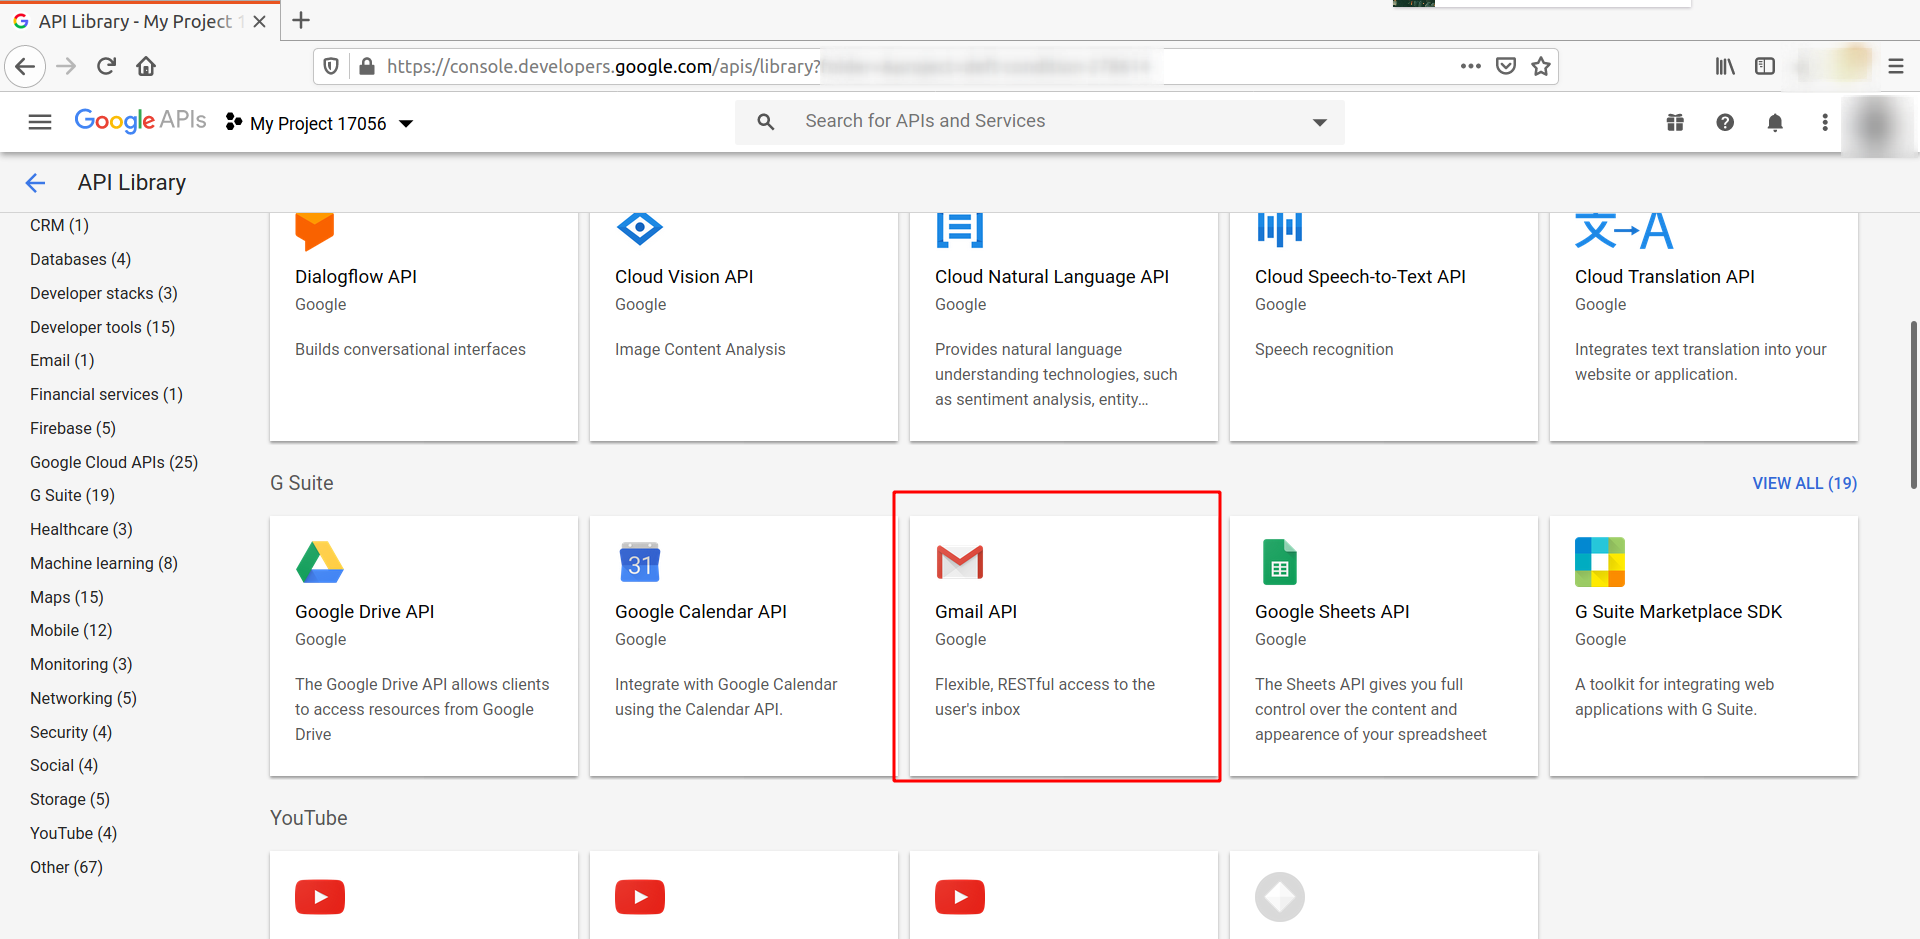Open the help question mark icon
1920x939 pixels.
(x=1725, y=122)
